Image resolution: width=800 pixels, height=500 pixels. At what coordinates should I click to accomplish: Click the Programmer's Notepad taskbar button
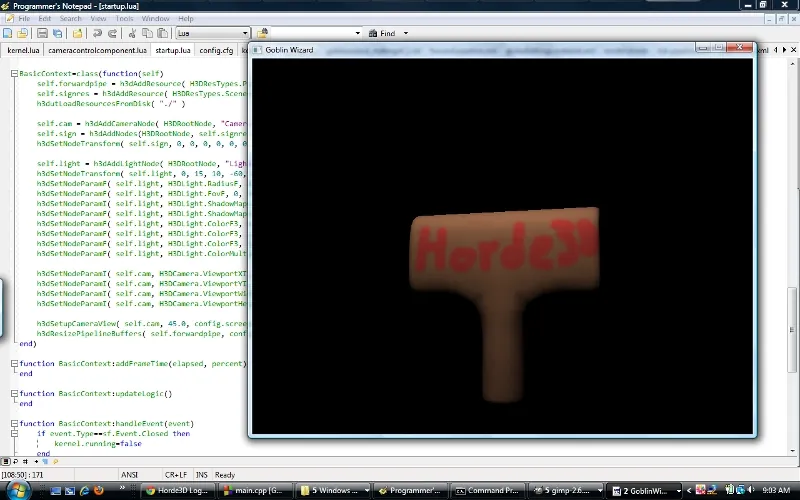click(411, 491)
